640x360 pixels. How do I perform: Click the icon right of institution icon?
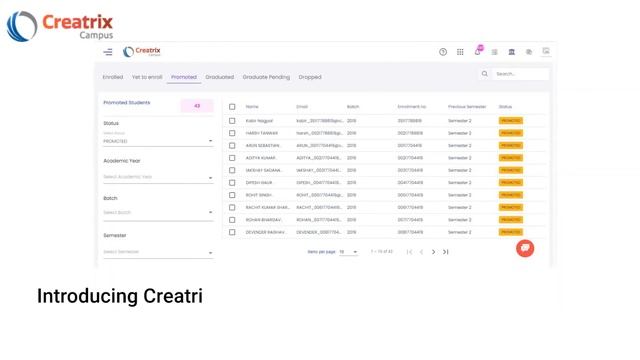tap(529, 52)
